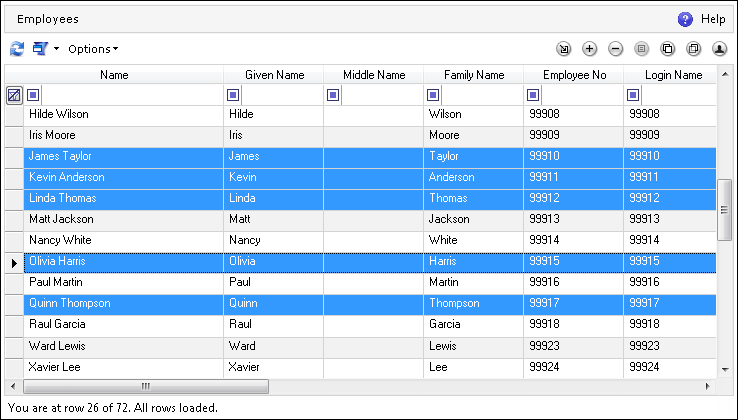Click the '99909' Login Name cell
The height and width of the screenshot is (420, 738).
pyautogui.click(x=670, y=136)
